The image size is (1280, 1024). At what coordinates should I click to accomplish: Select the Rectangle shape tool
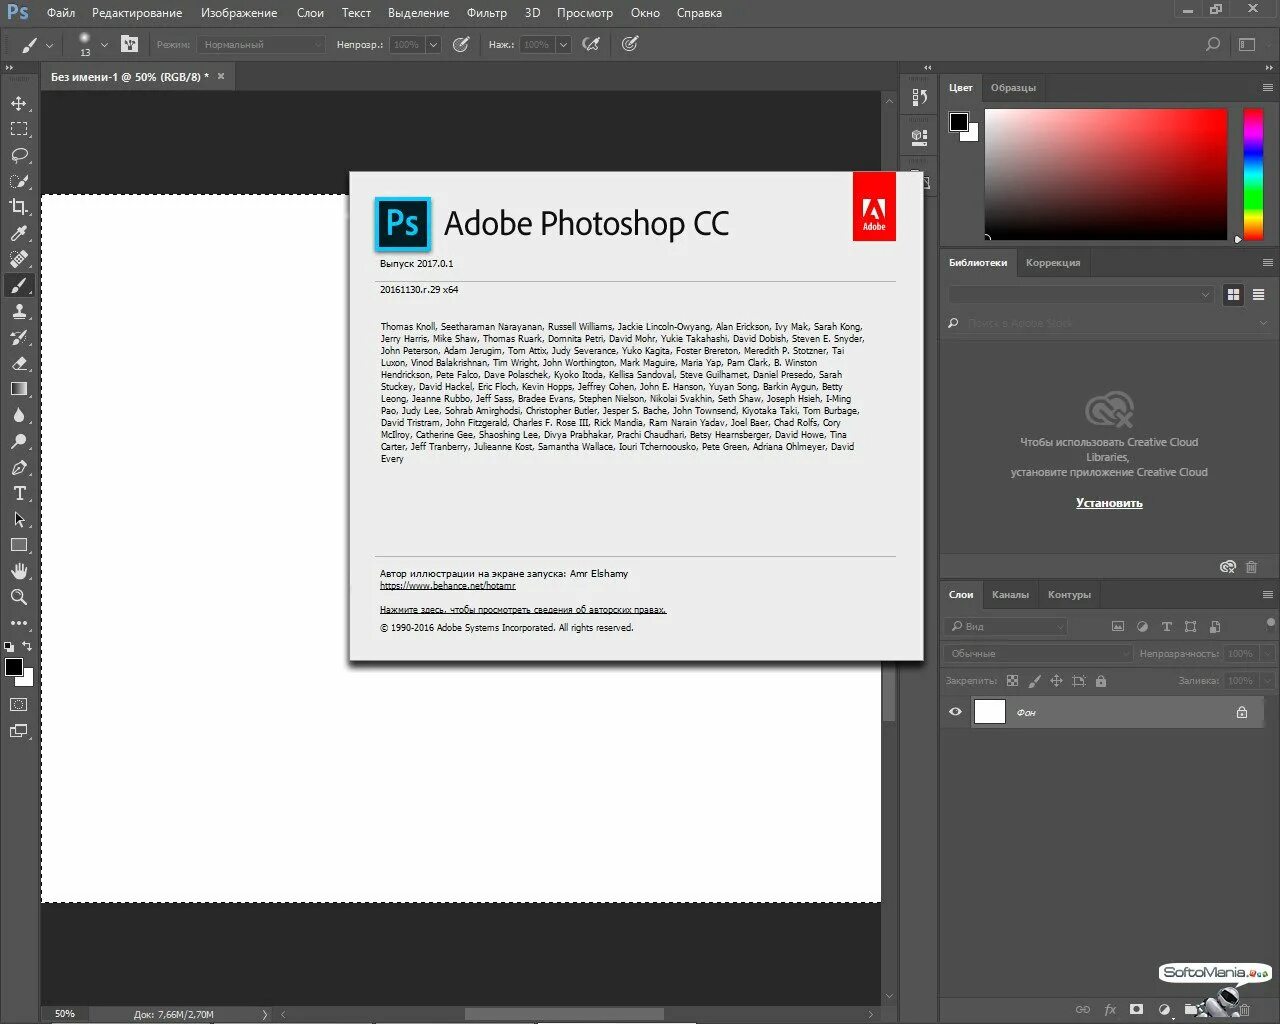point(19,545)
